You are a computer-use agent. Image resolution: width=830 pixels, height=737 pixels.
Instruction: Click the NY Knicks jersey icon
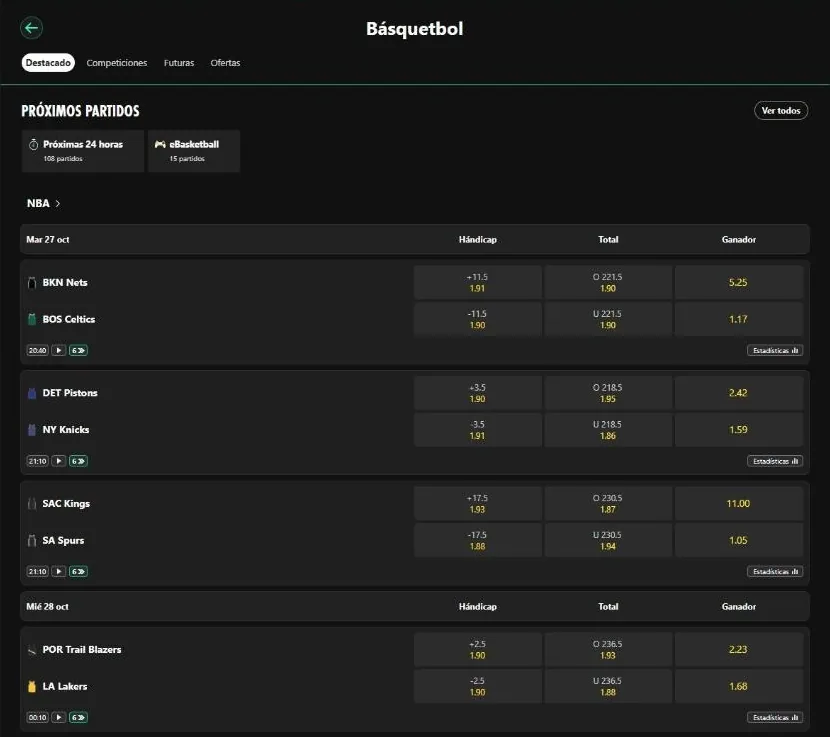click(x=32, y=429)
